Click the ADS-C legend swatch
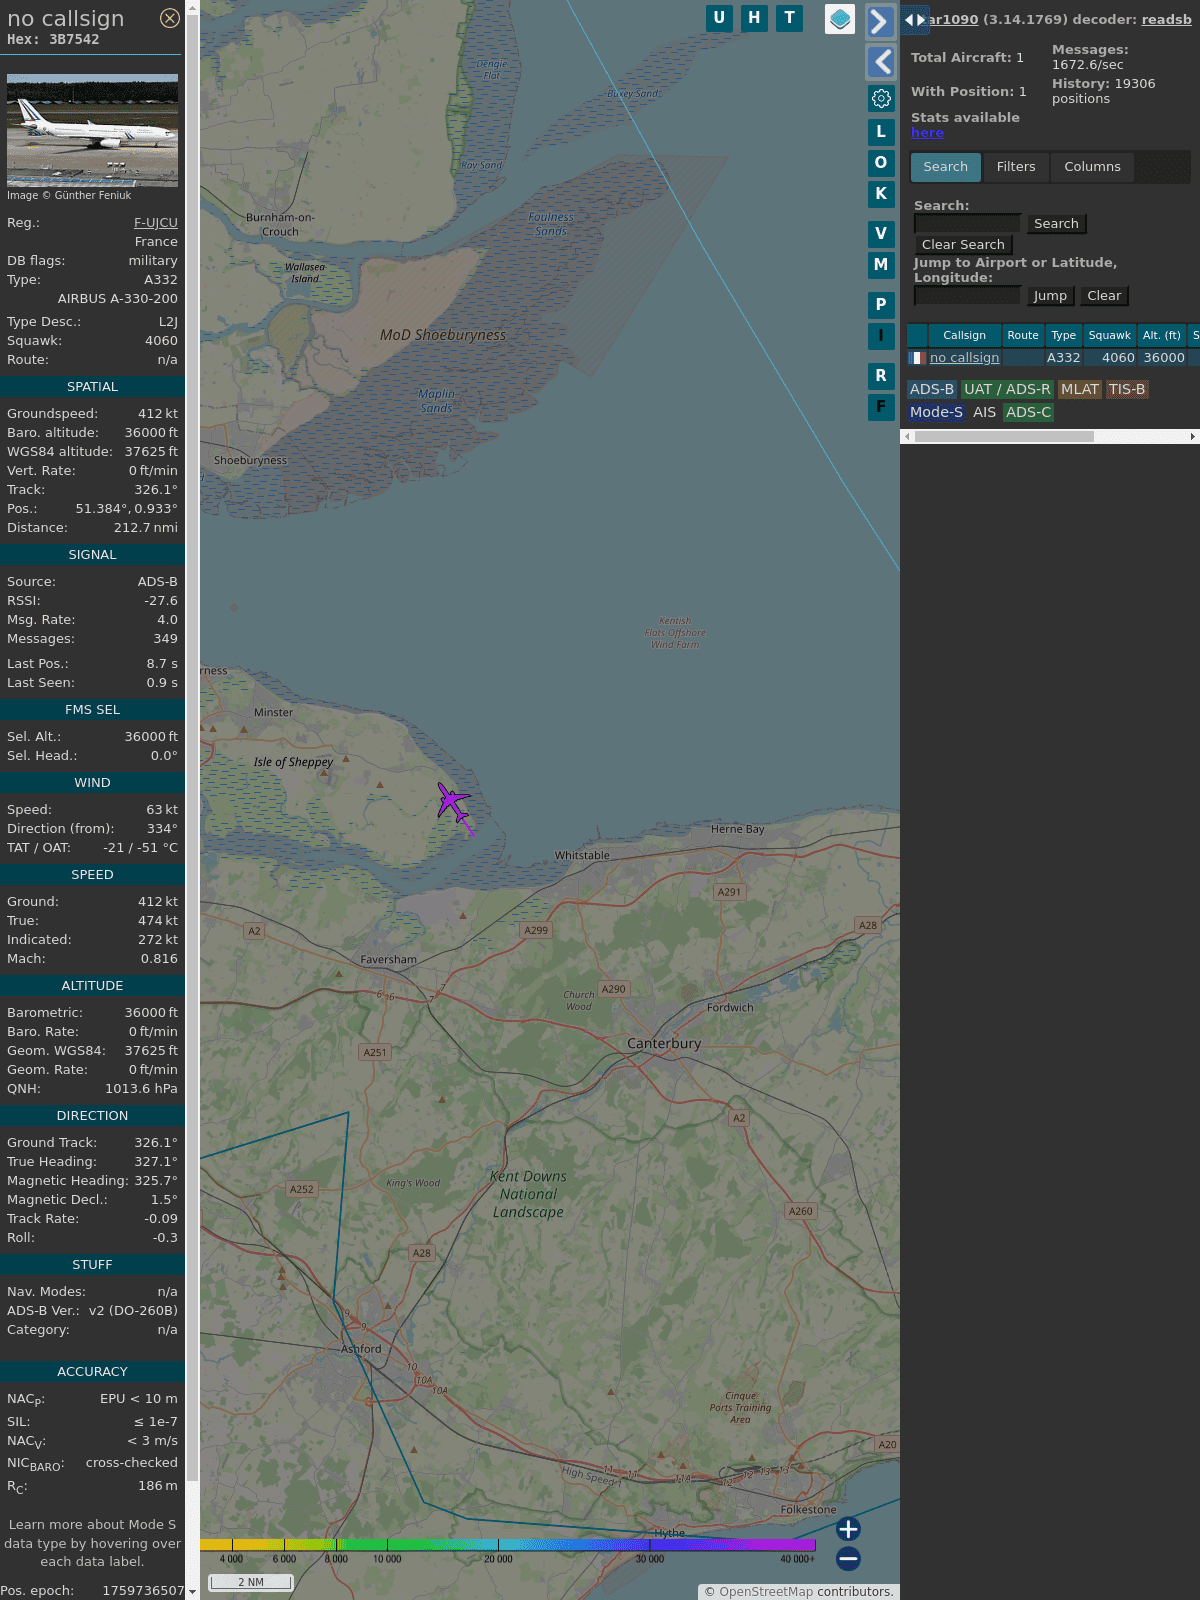 tap(1028, 412)
